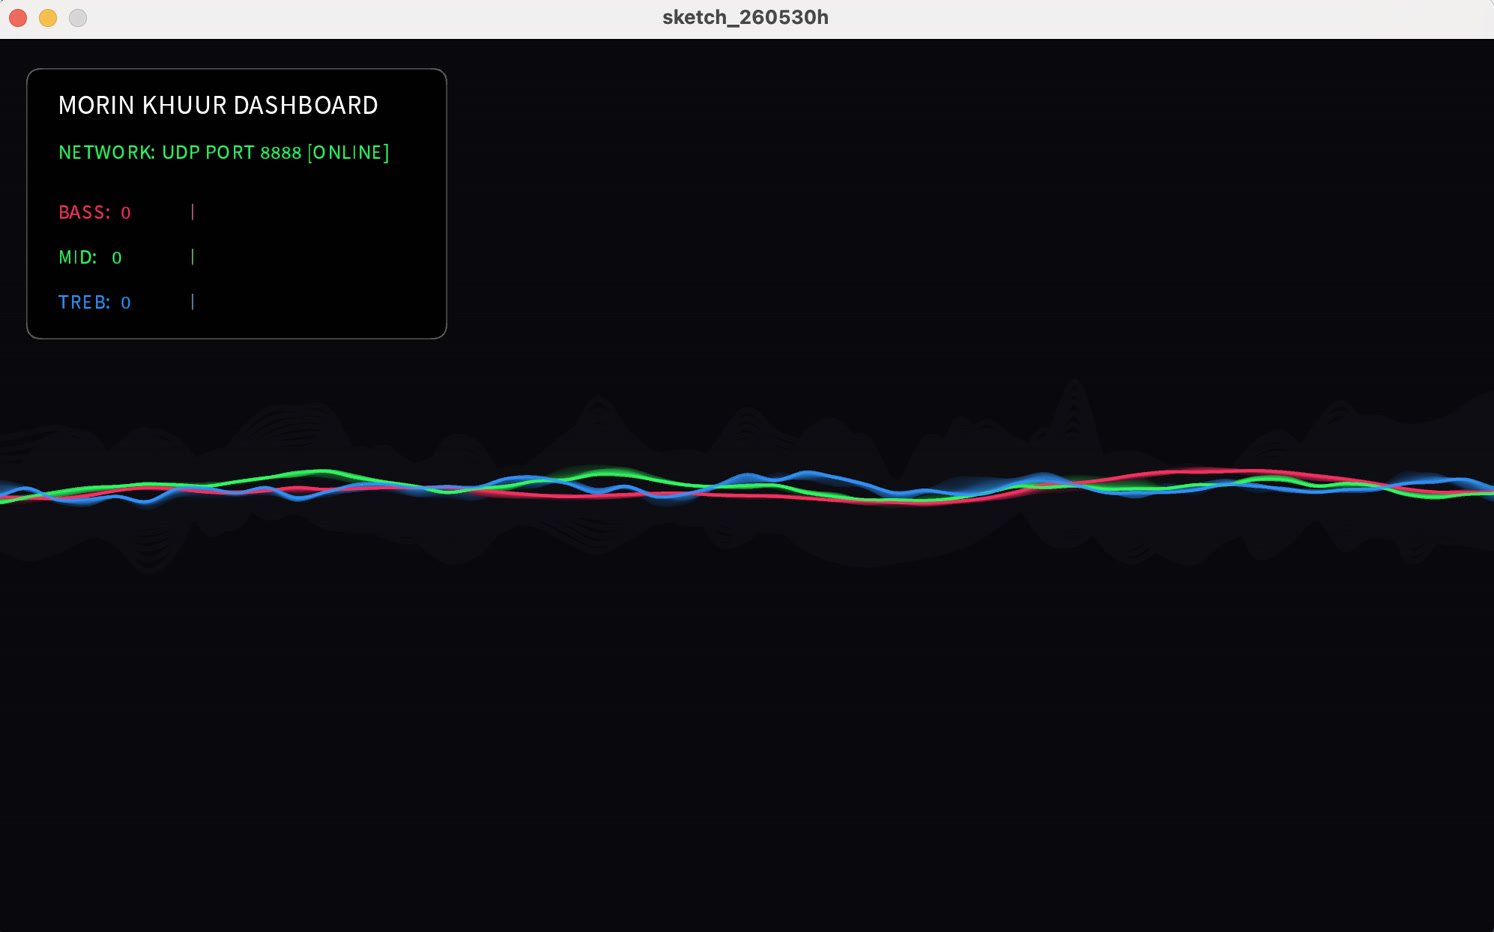
Task: Click the sketch_260530h window title
Action: (x=745, y=17)
